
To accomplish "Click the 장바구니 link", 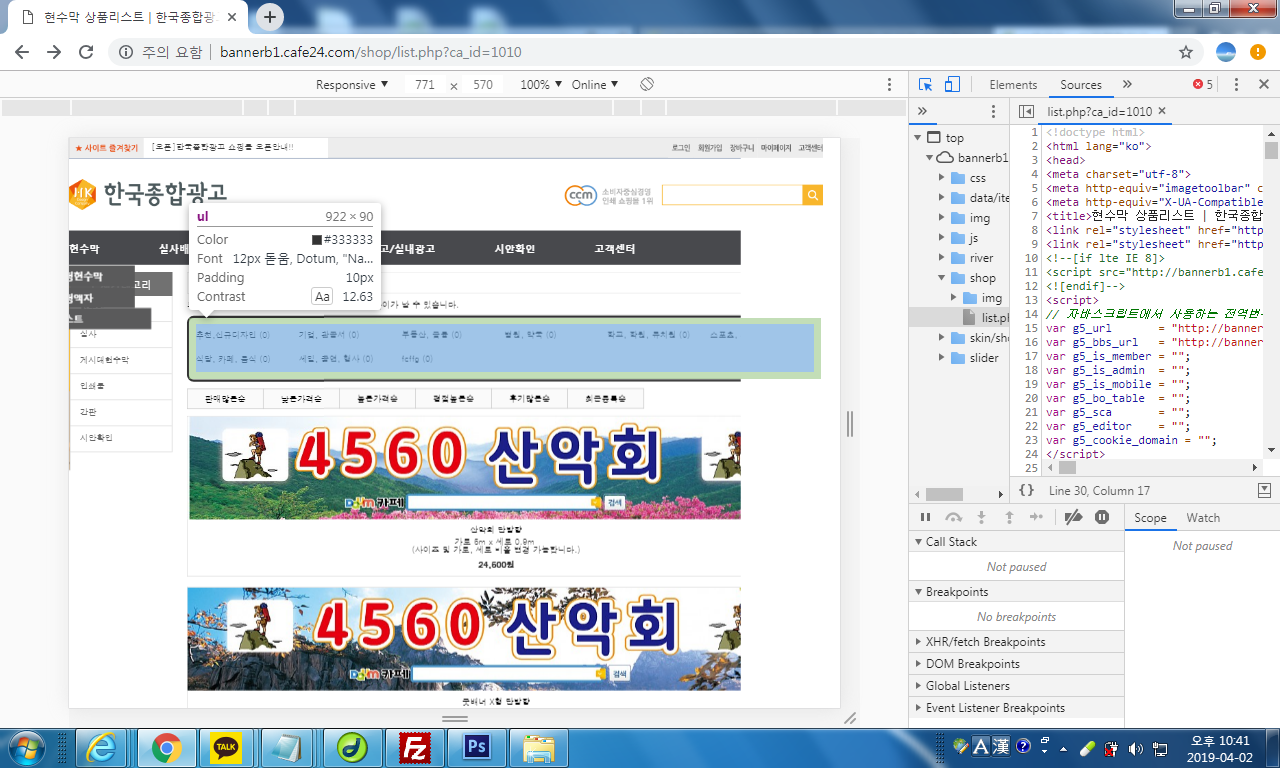I will pyautogui.click(x=740, y=148).
